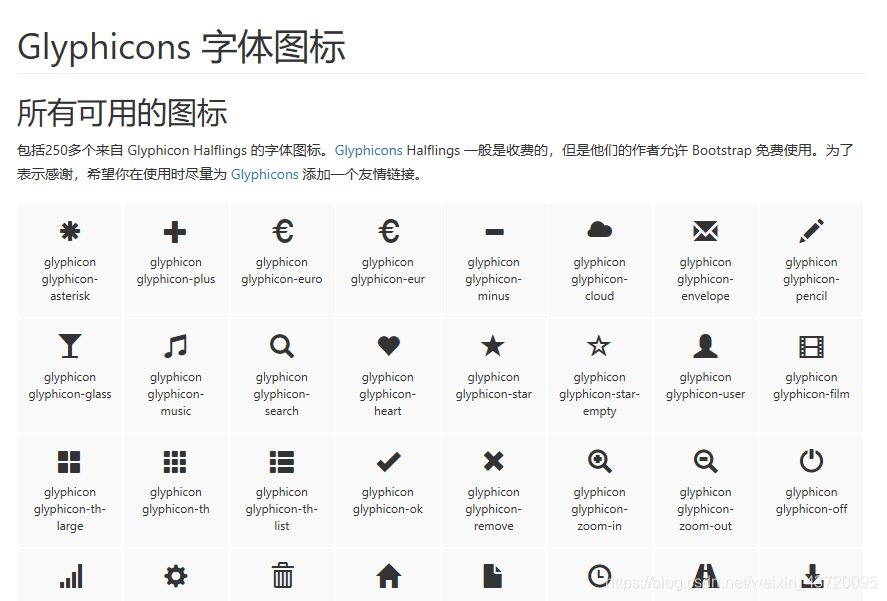This screenshot has width=887, height=601.
Task: Click the minus glyphicon
Action: 494,231
